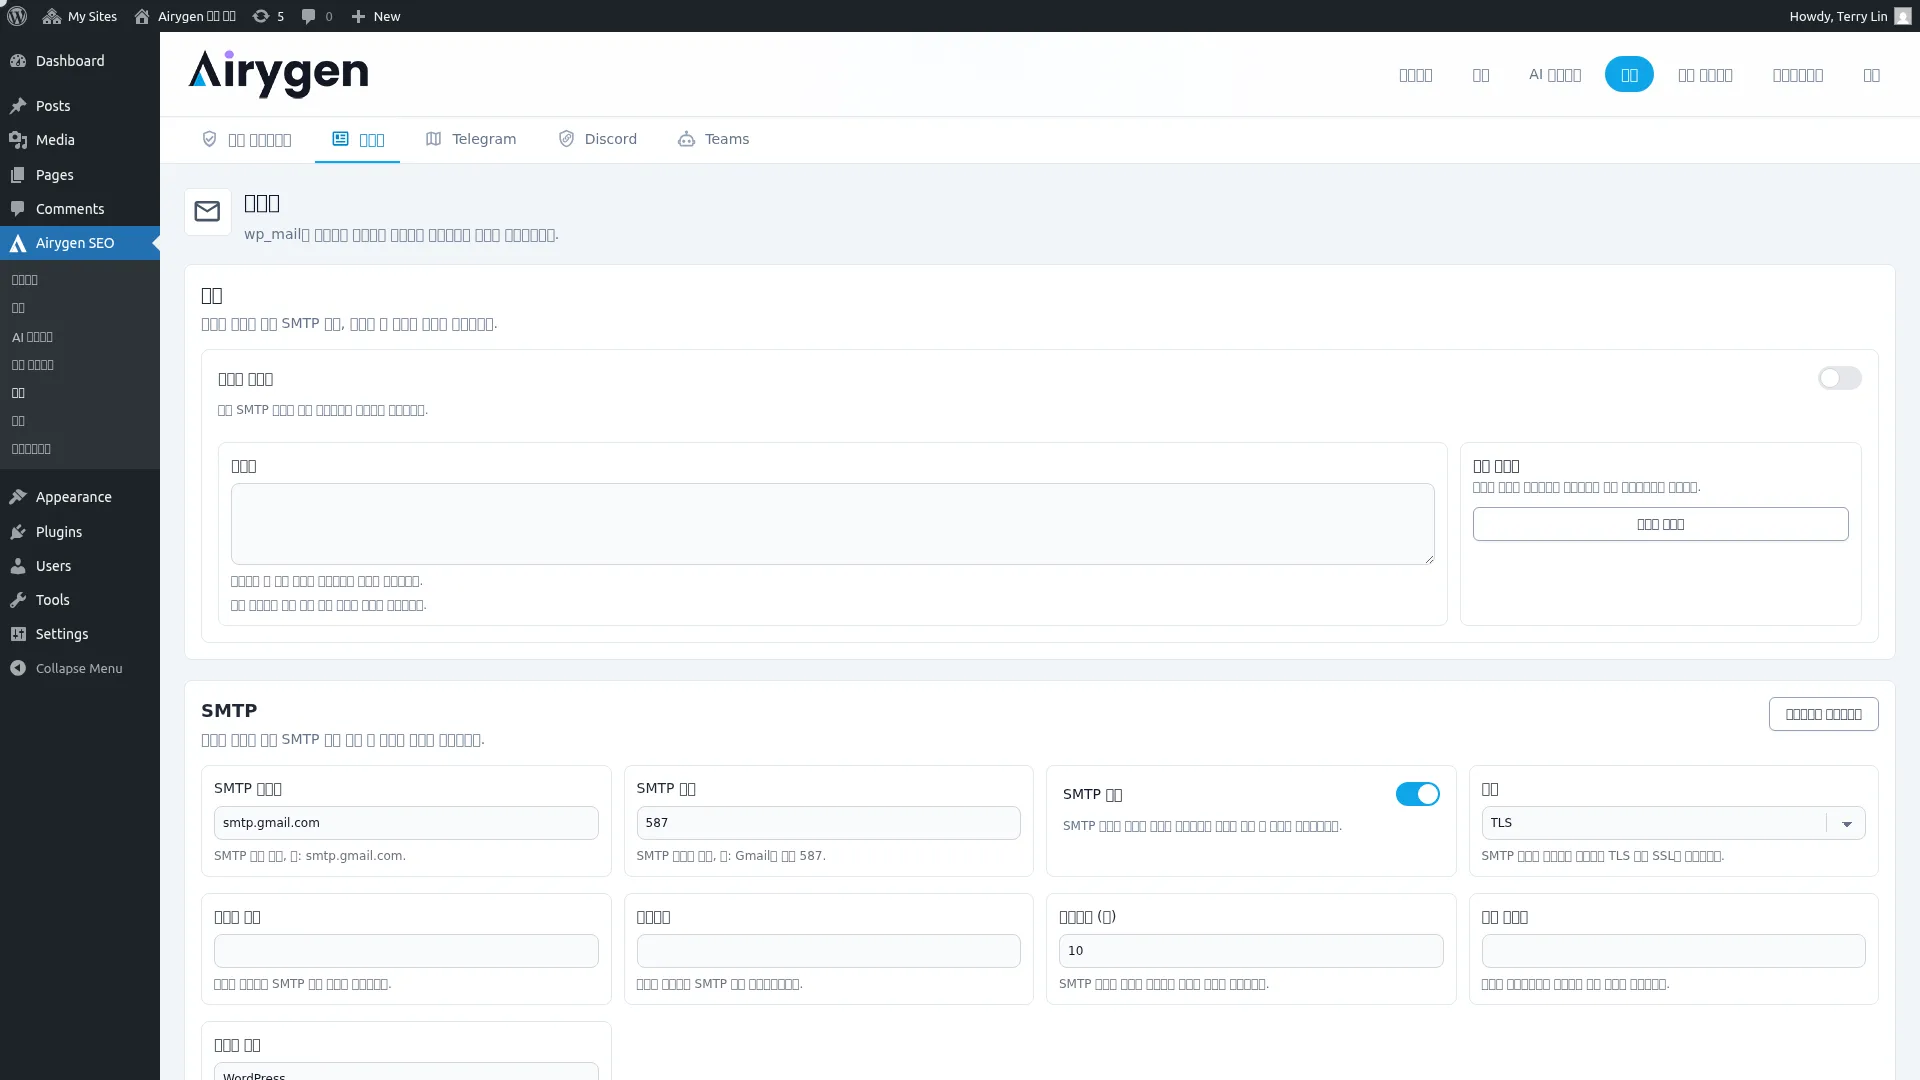Click the outlined button in the SMTP section header
1920x1080 pixels.
tap(1823, 714)
